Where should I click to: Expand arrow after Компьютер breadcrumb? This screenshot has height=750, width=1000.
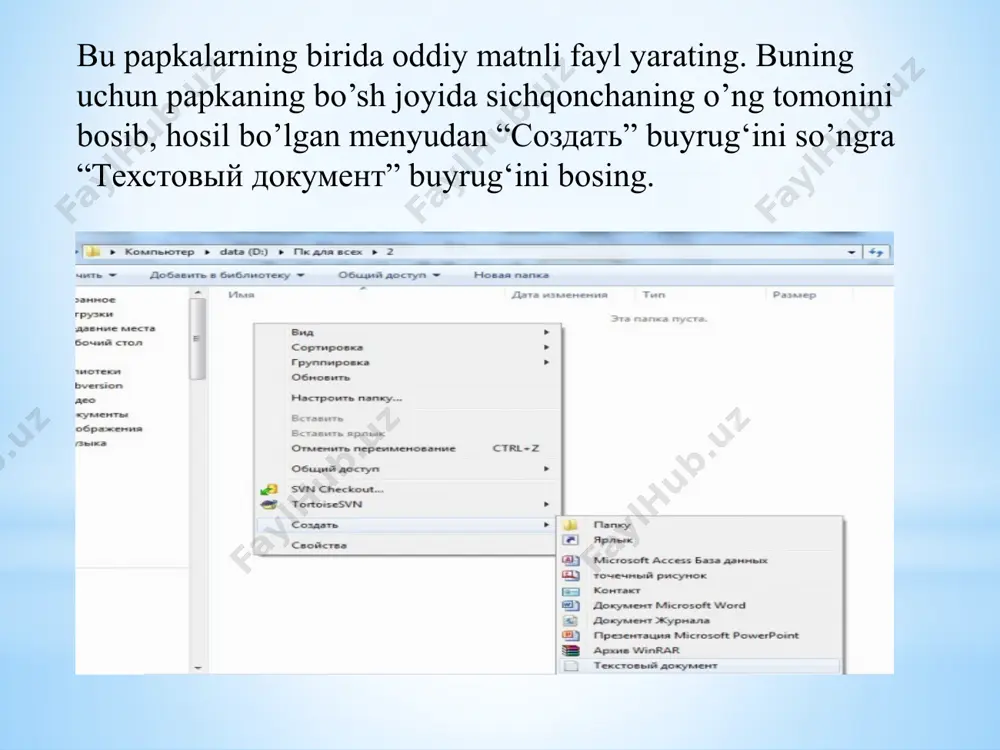(207, 252)
